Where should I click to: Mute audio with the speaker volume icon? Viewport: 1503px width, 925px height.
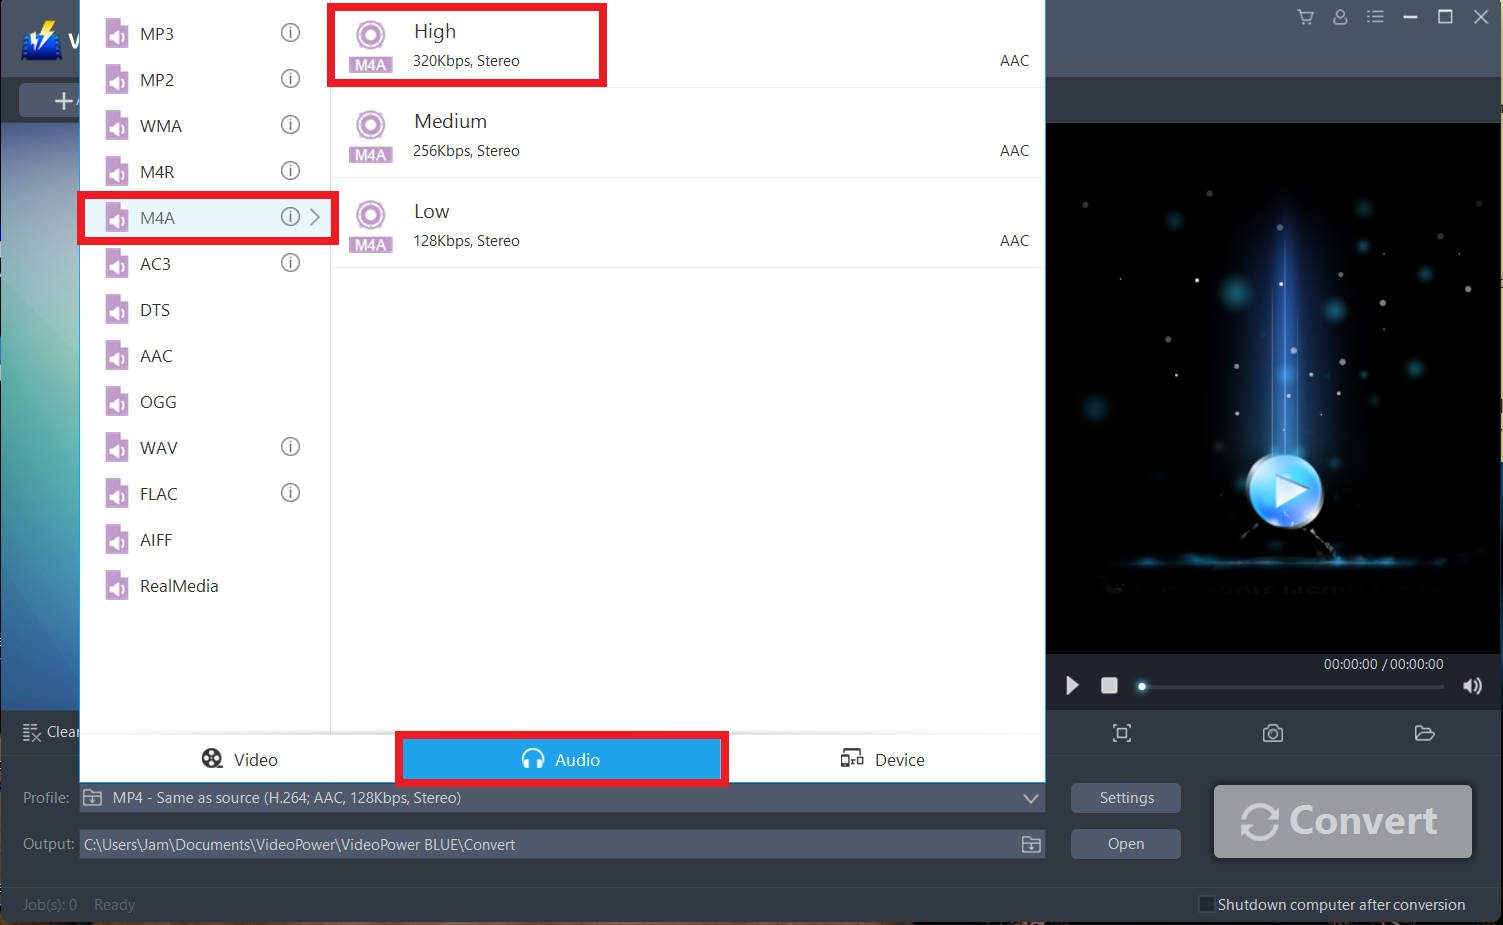click(x=1472, y=686)
